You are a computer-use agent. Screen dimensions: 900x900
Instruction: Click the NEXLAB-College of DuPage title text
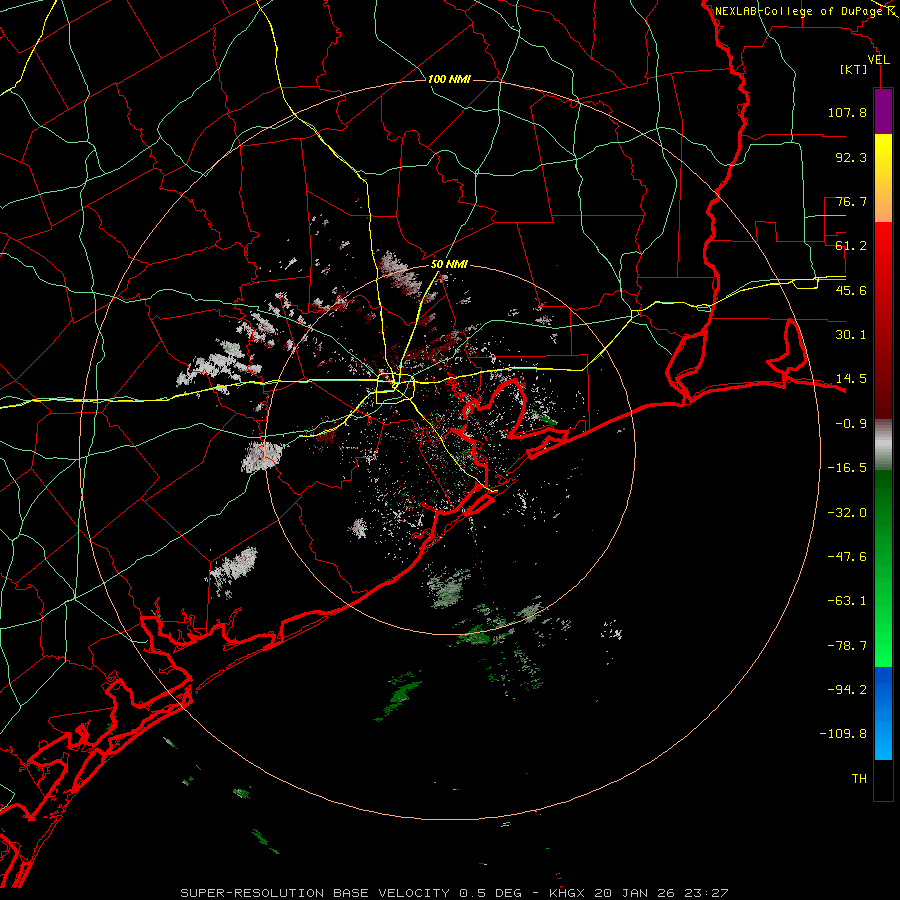(x=798, y=11)
